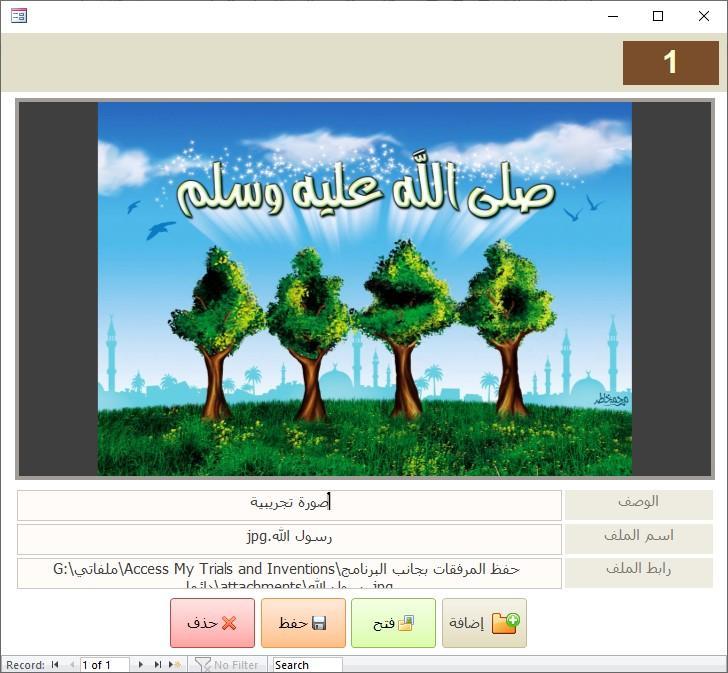
Task: Click the الوصف description text field
Action: pyautogui.click(x=289, y=505)
